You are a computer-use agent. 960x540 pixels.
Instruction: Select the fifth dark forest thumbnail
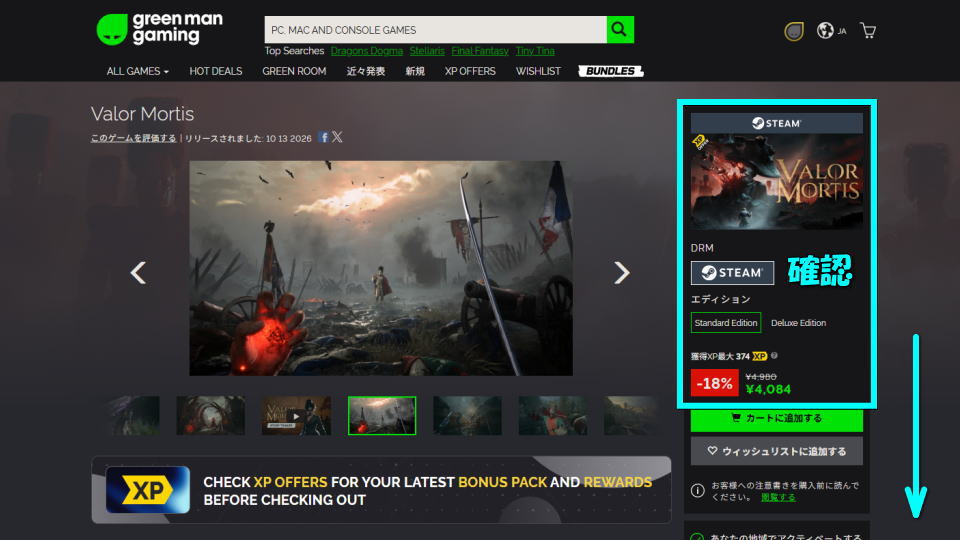467,416
